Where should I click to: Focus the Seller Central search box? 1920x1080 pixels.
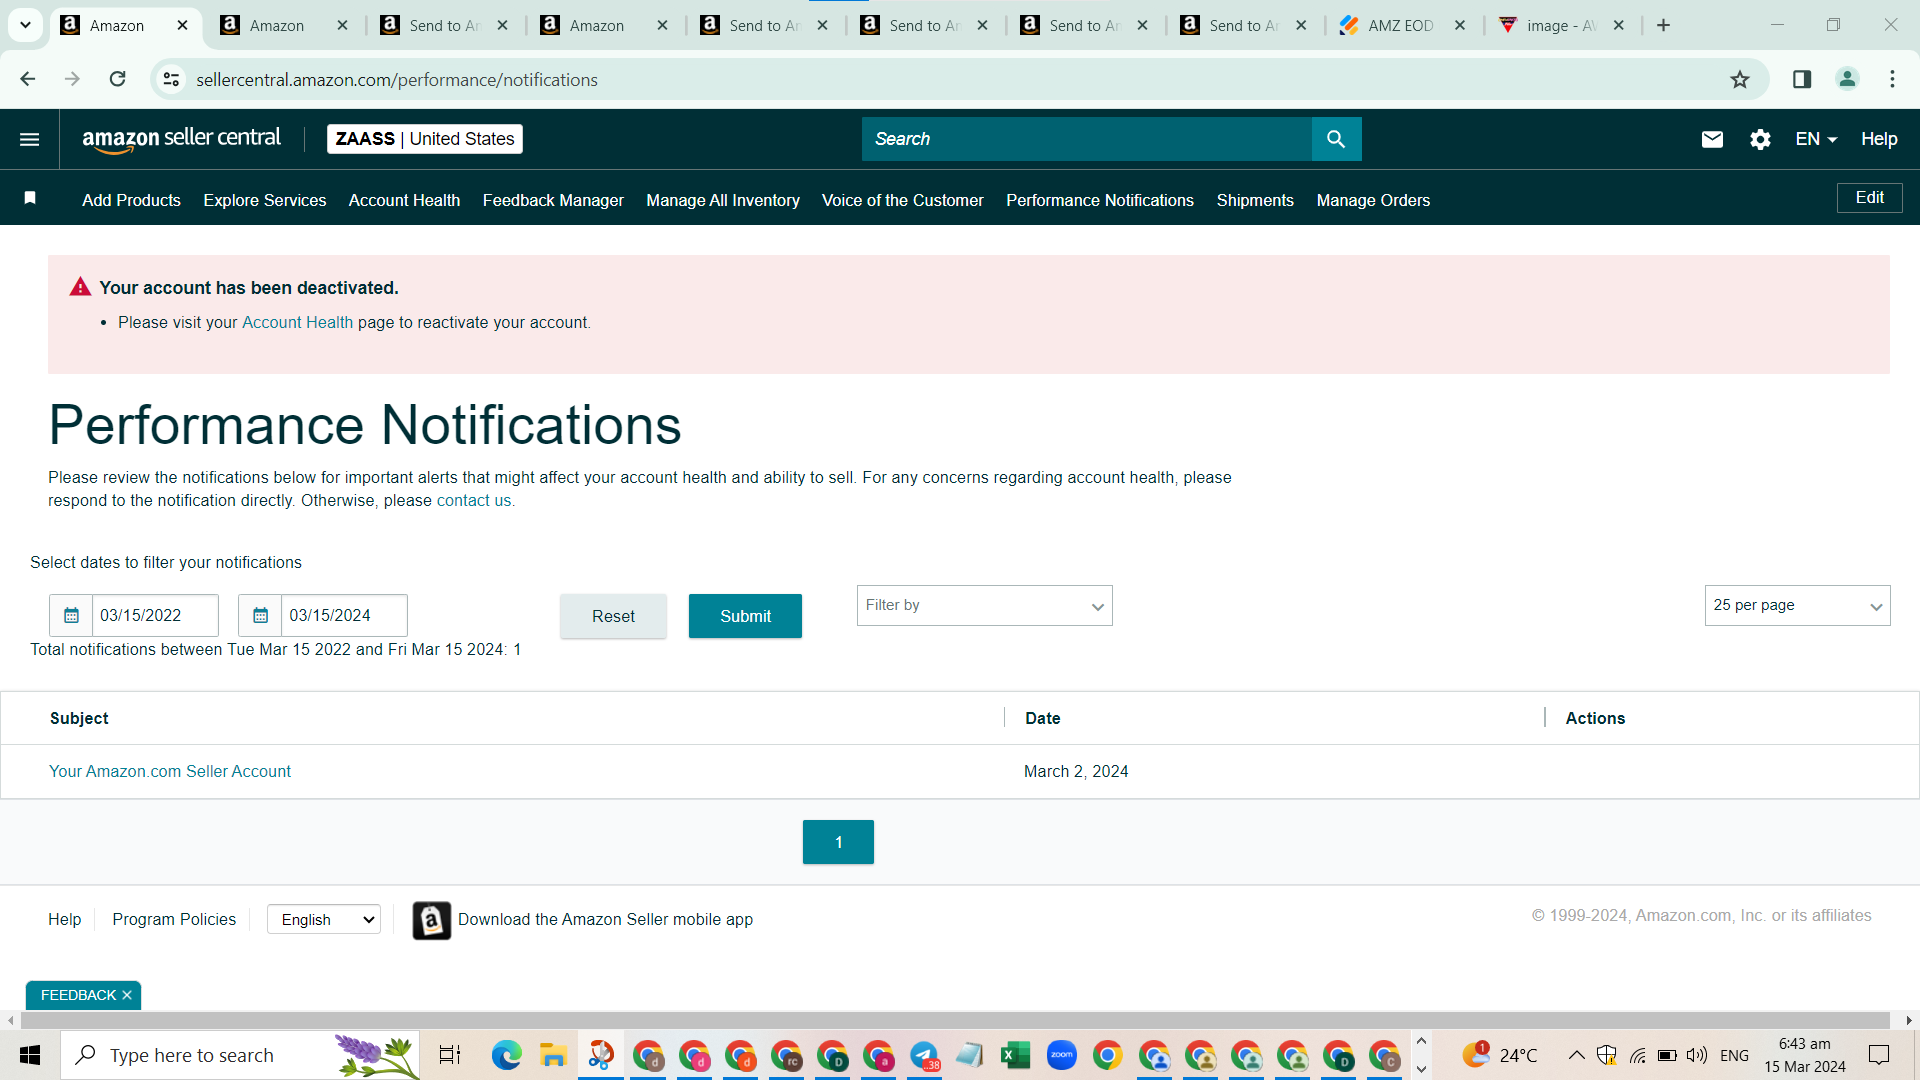click(x=1087, y=139)
